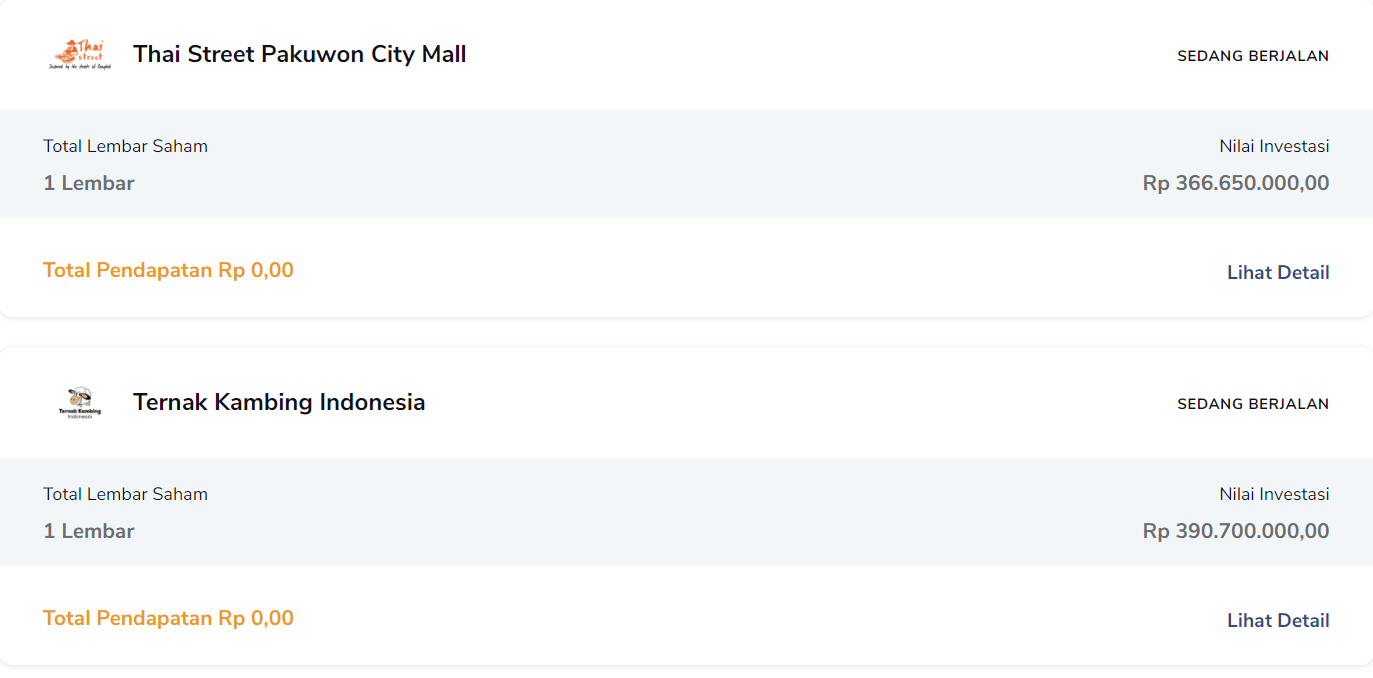The height and width of the screenshot is (678, 1373).
Task: Click Sedang Berjalan status on Thai Street card
Action: tap(1253, 56)
